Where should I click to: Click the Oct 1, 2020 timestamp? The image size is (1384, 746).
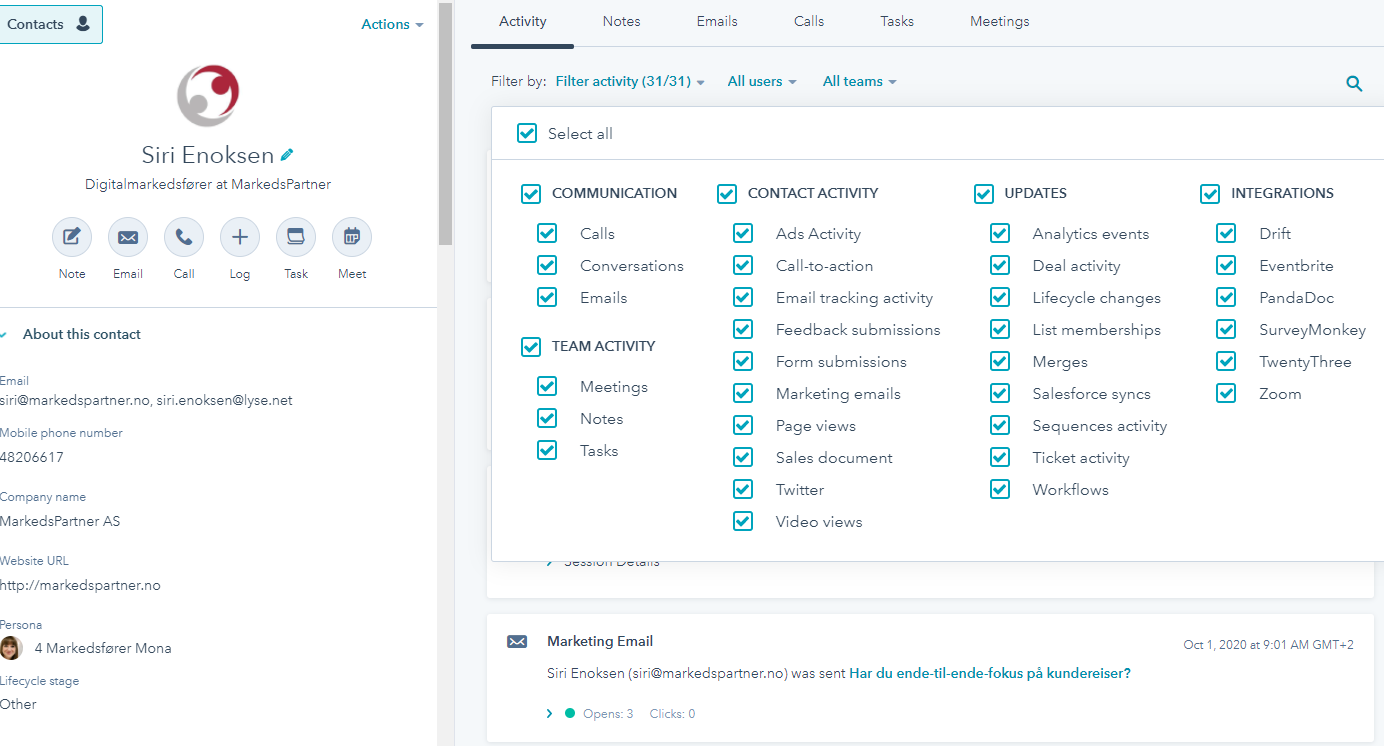pos(1268,644)
